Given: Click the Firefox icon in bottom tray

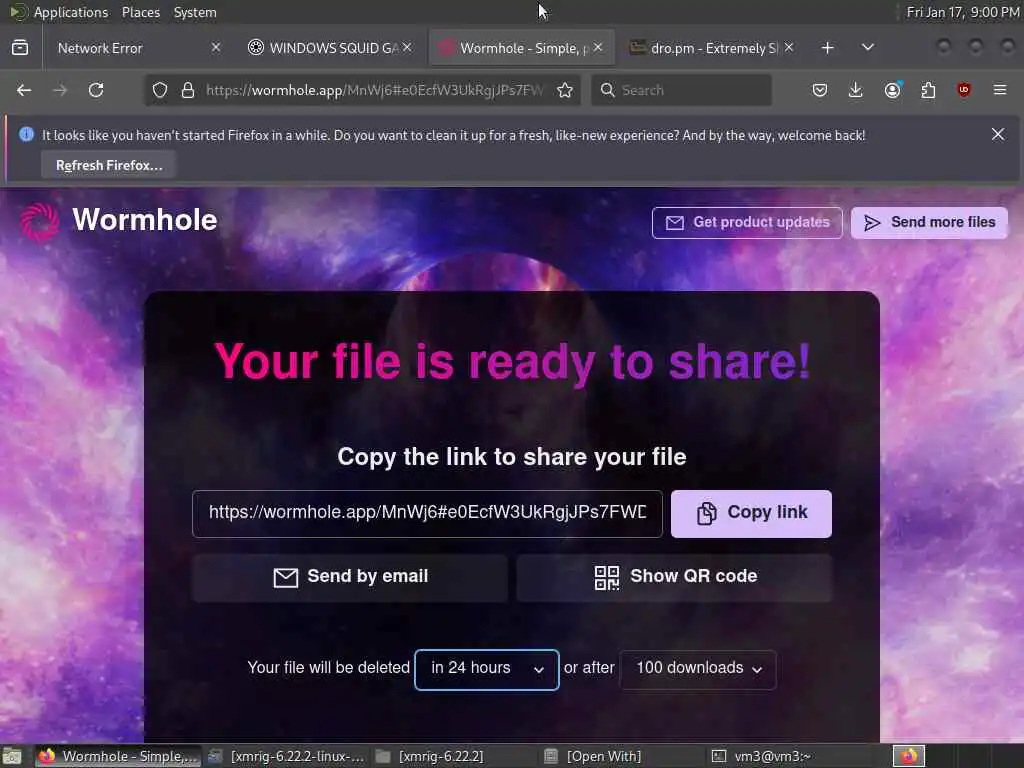Looking at the screenshot, I should click(909, 756).
